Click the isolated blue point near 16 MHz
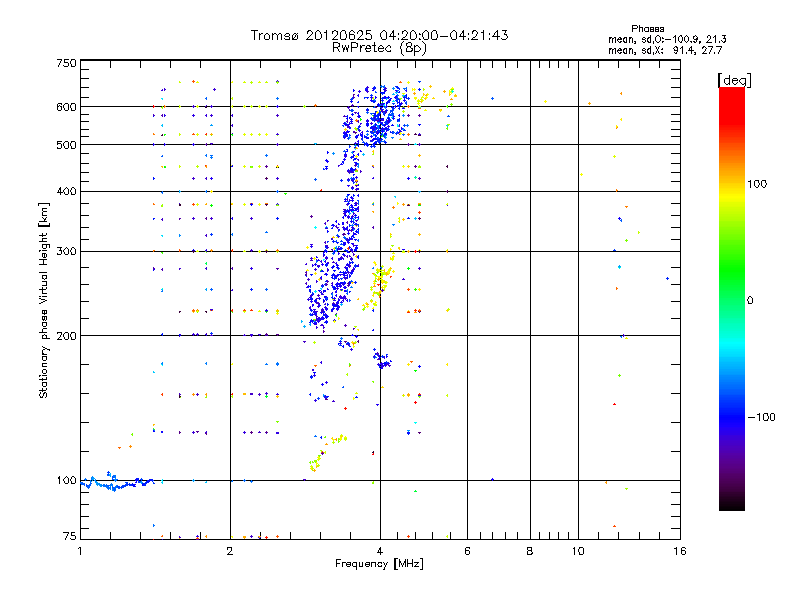This screenshot has width=800, height=600. [667, 279]
